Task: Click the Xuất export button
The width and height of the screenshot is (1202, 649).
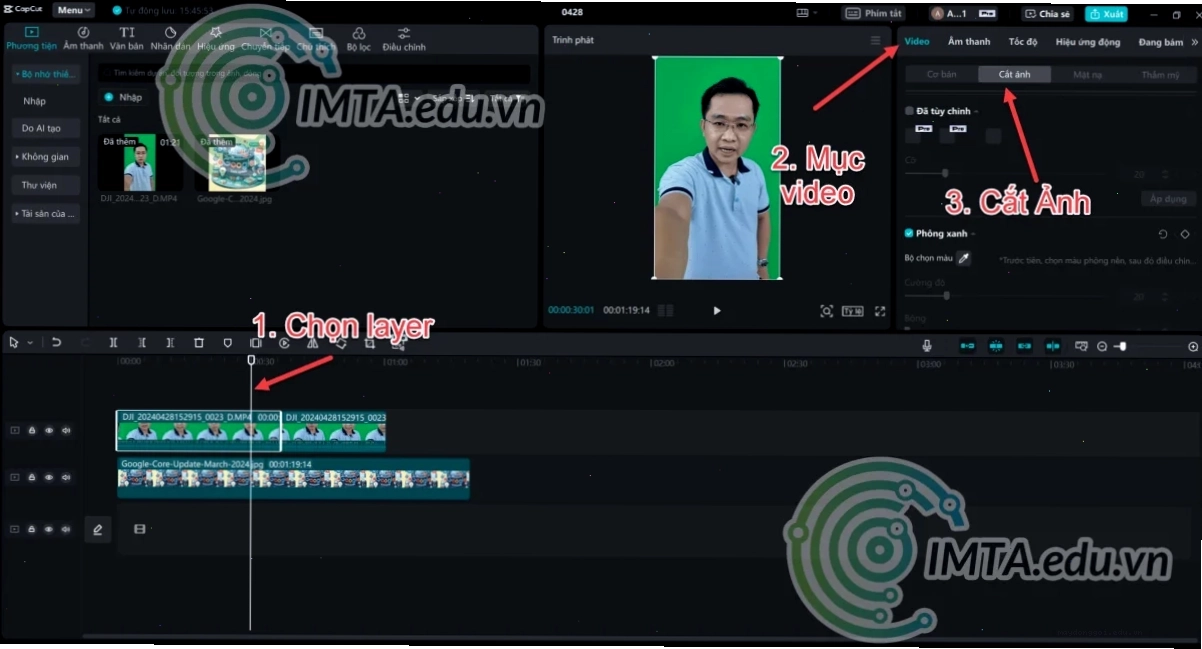Action: [x=1107, y=14]
